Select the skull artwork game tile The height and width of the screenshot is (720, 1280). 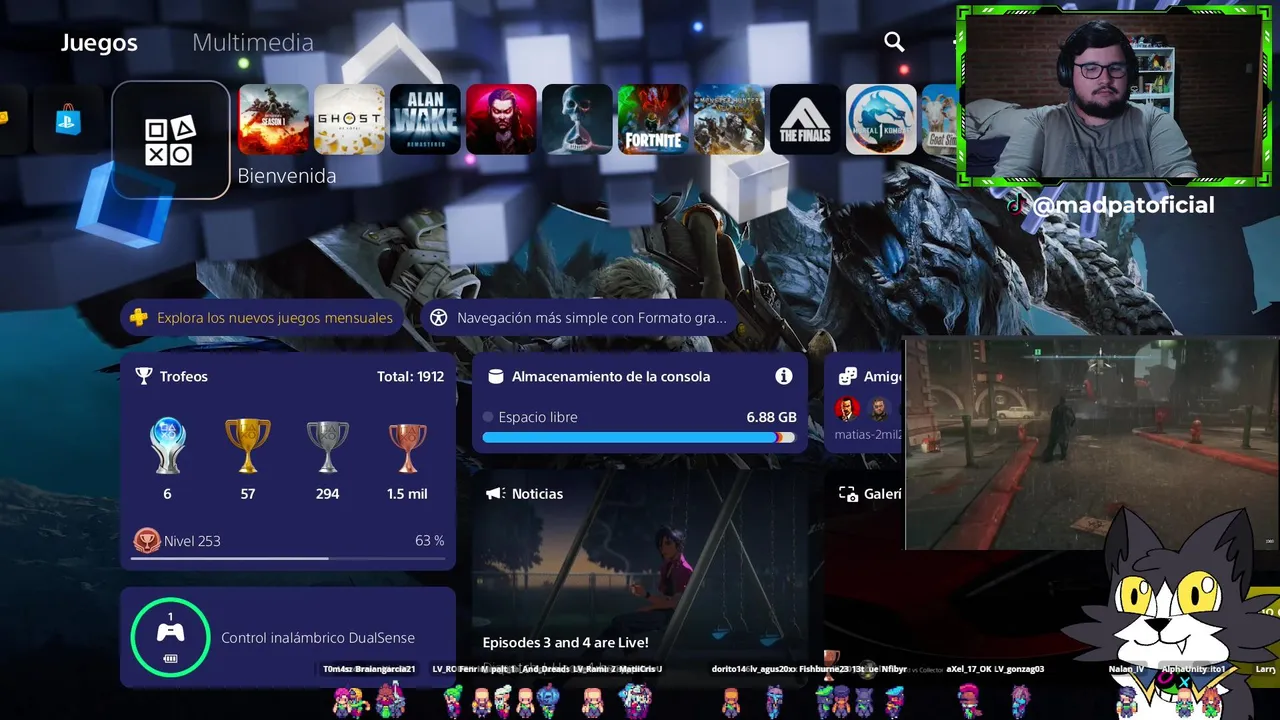coord(577,119)
